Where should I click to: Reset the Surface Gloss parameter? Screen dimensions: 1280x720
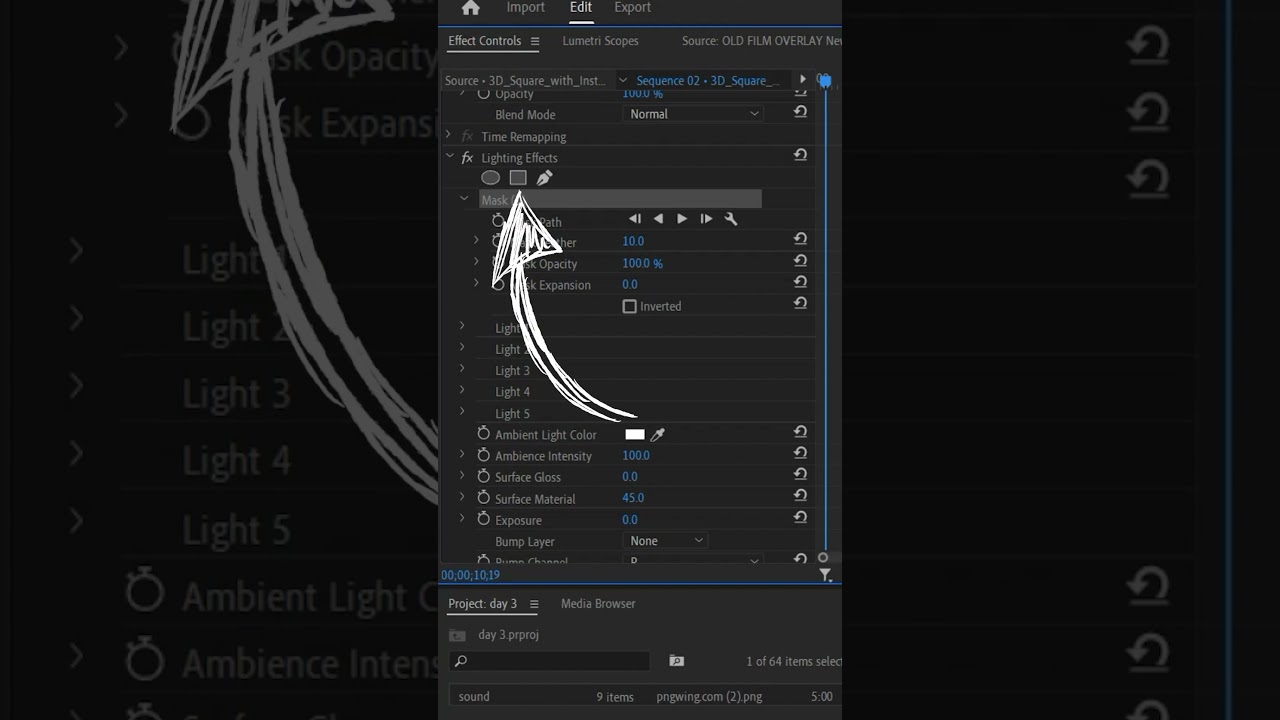click(x=800, y=475)
